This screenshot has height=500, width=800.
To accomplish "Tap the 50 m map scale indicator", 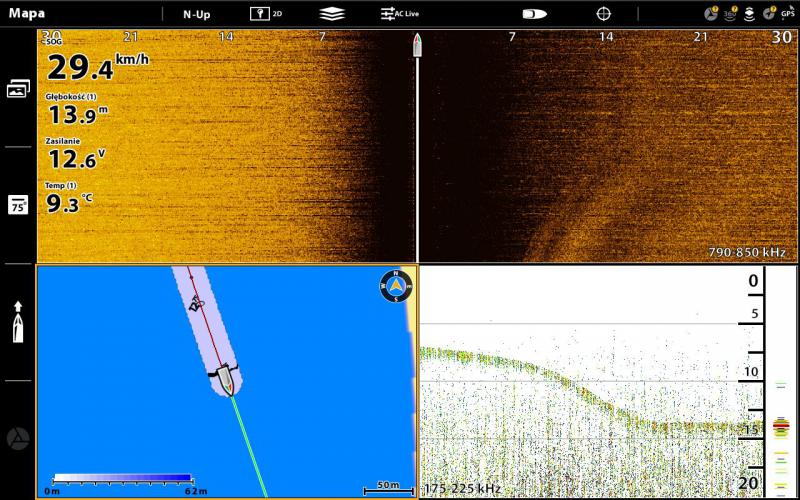I will point(387,487).
